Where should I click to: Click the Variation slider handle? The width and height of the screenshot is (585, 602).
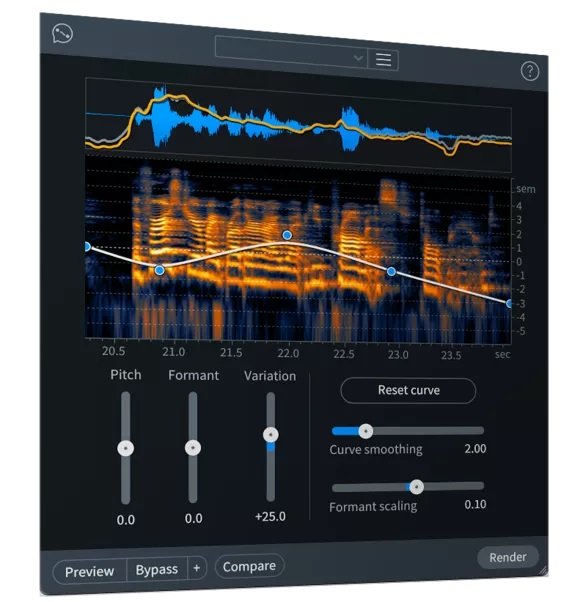click(x=271, y=435)
